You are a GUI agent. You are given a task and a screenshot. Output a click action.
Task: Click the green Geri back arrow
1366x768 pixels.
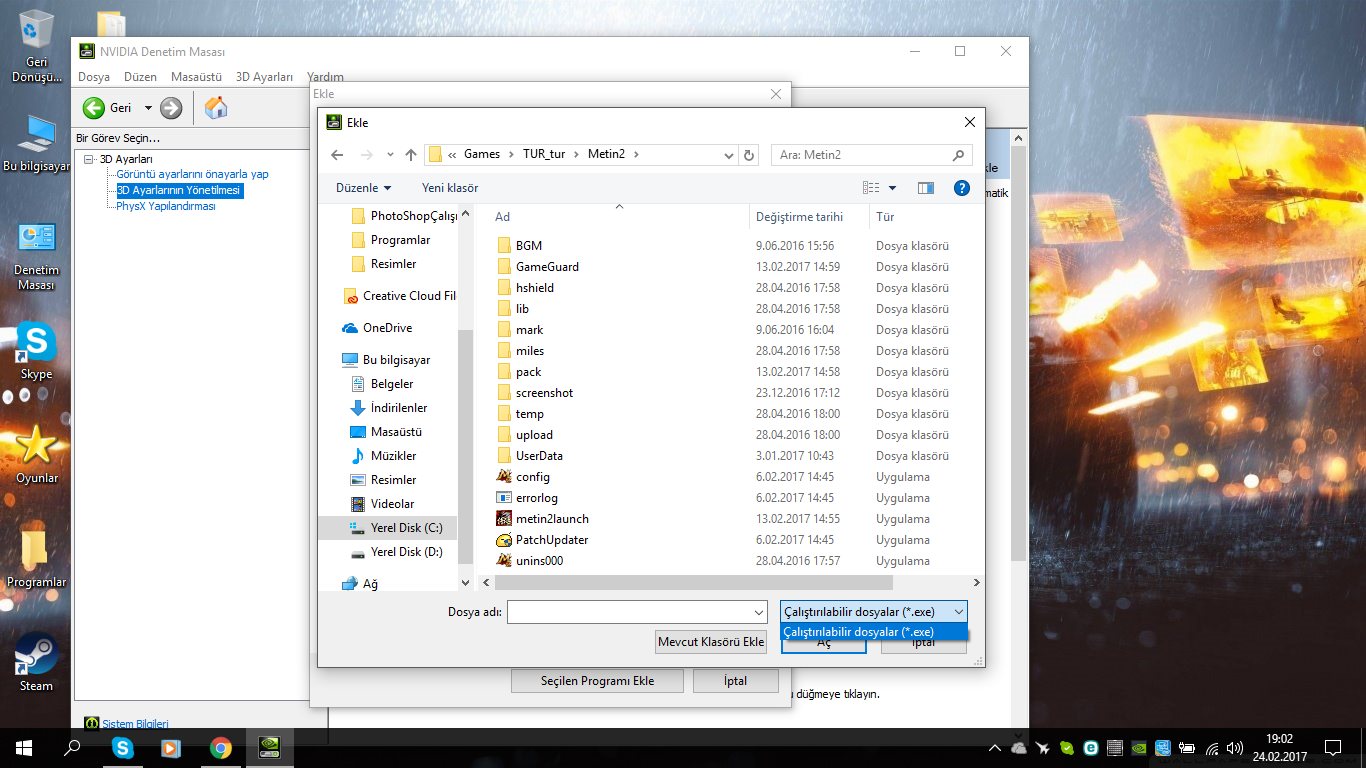pyautogui.click(x=94, y=108)
